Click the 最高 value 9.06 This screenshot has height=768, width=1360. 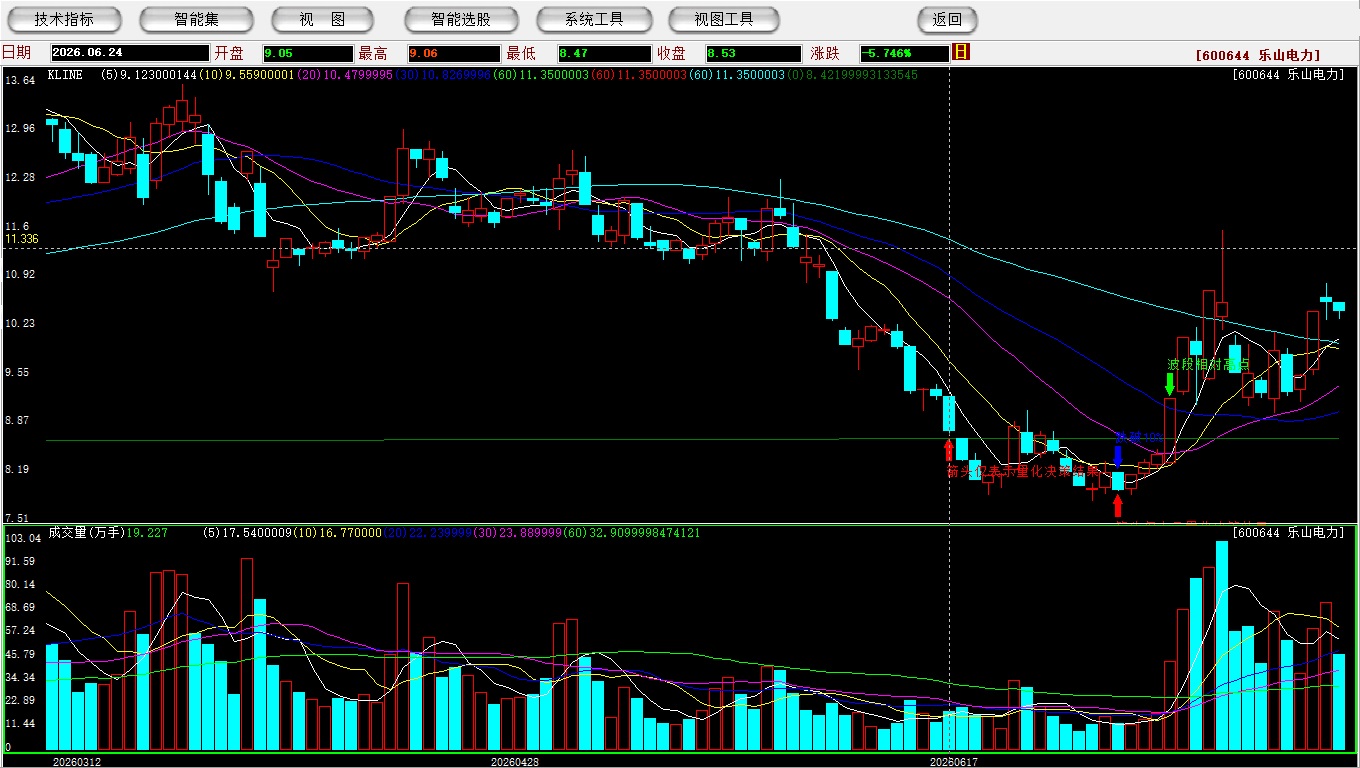click(x=453, y=54)
